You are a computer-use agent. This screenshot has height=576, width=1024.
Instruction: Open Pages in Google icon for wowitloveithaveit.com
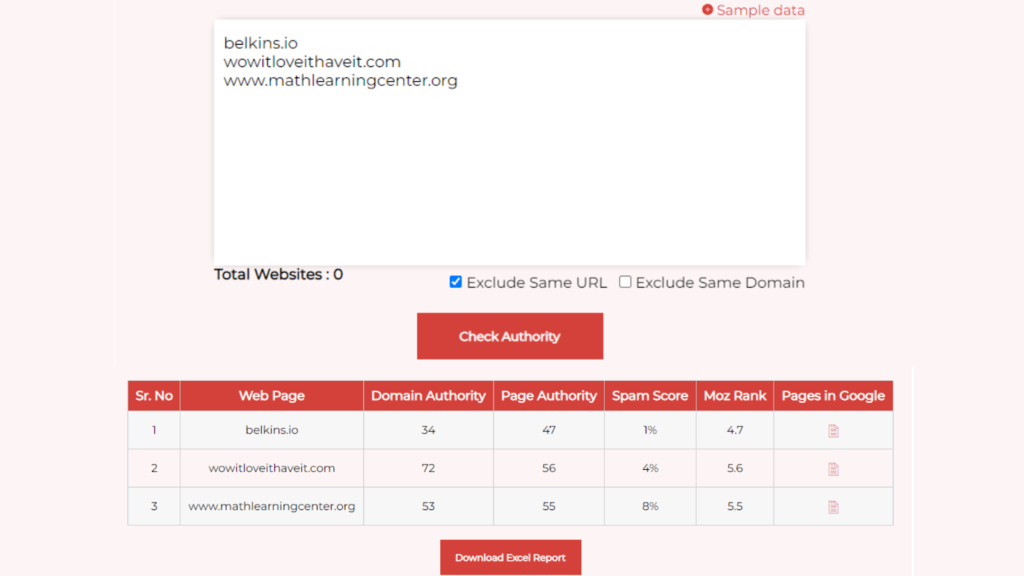click(833, 469)
